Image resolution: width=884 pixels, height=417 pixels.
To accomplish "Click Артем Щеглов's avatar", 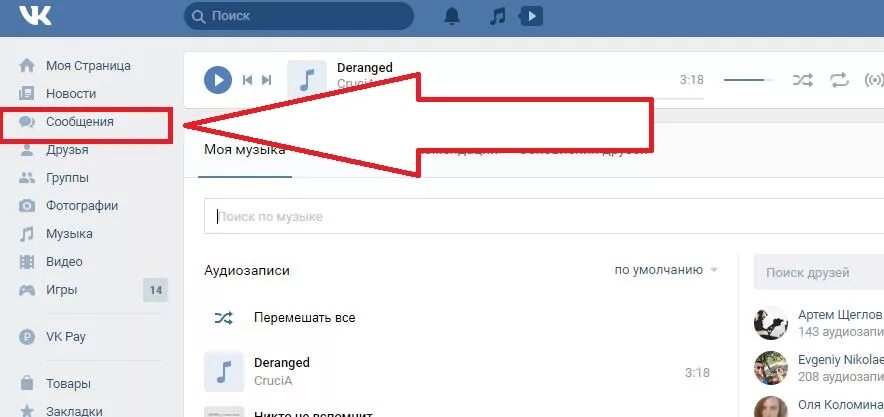I will point(771,323).
